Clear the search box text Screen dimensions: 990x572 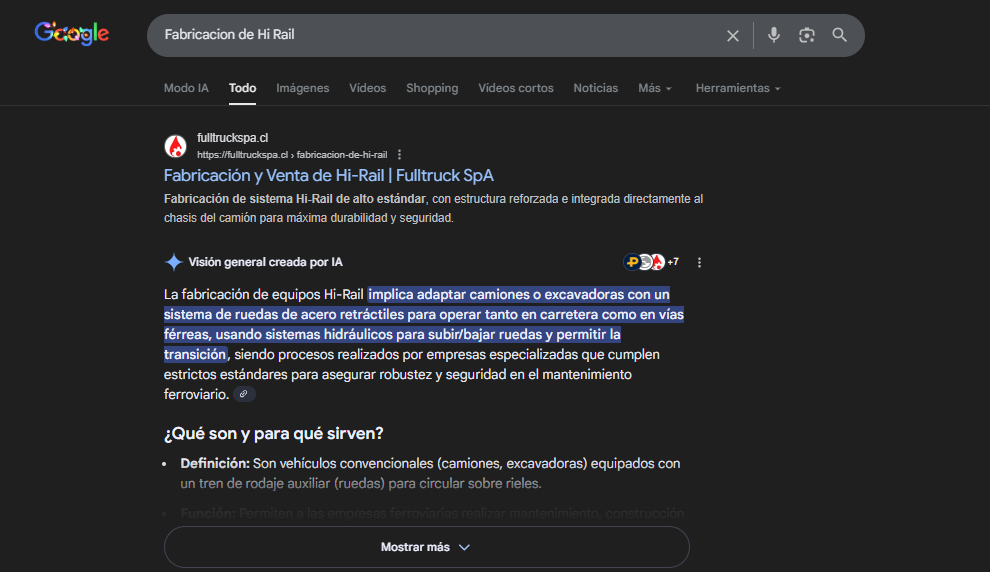coord(733,35)
